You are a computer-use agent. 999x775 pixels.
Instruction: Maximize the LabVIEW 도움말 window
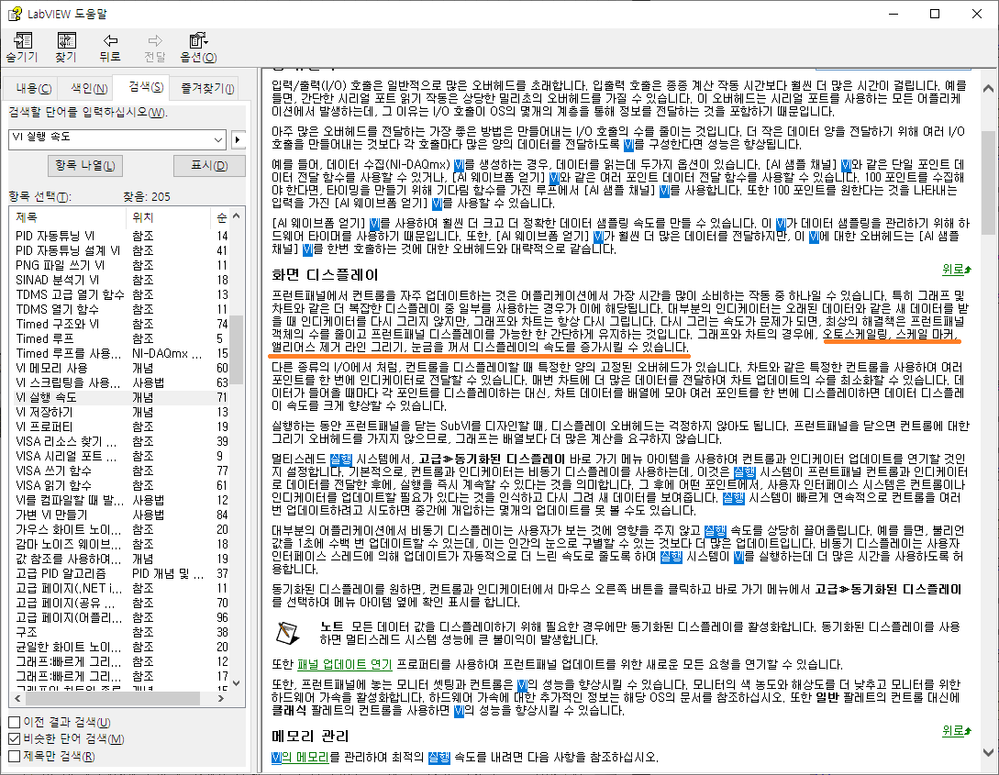(935, 13)
